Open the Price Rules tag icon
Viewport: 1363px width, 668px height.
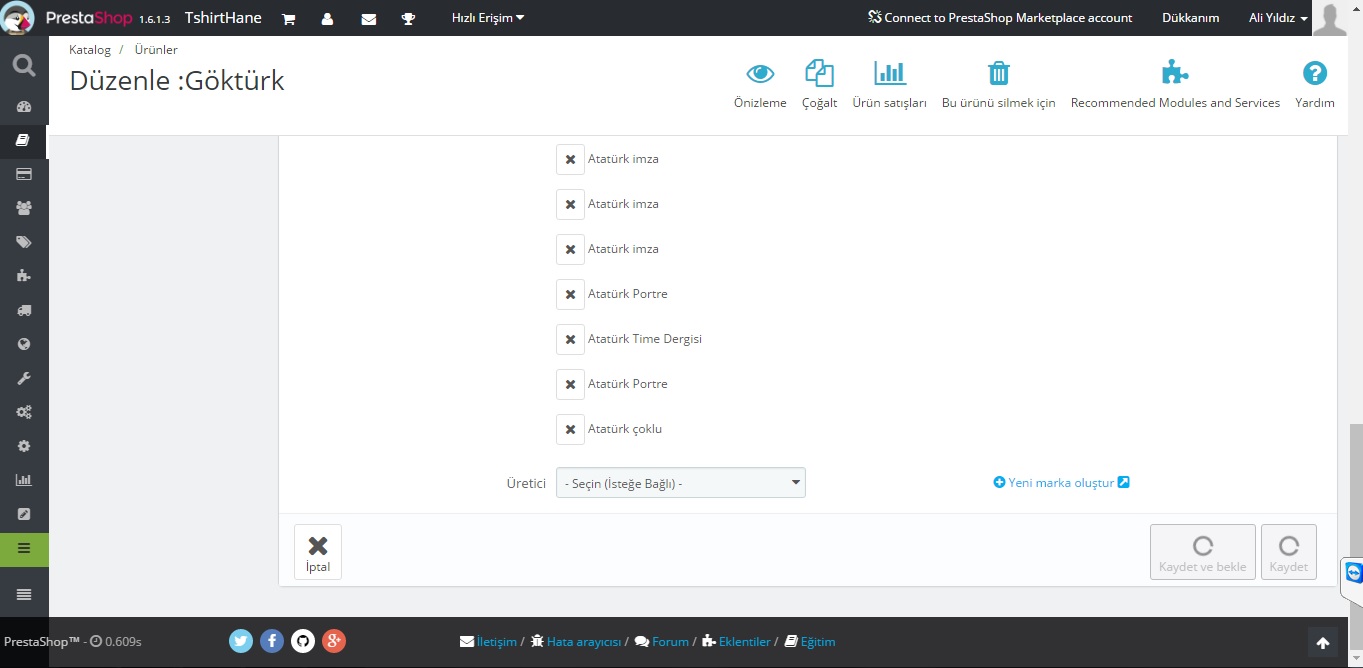point(24,242)
